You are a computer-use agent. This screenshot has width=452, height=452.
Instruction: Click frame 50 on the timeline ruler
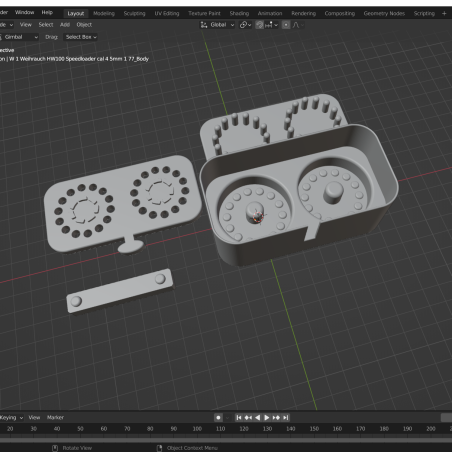tap(80, 429)
